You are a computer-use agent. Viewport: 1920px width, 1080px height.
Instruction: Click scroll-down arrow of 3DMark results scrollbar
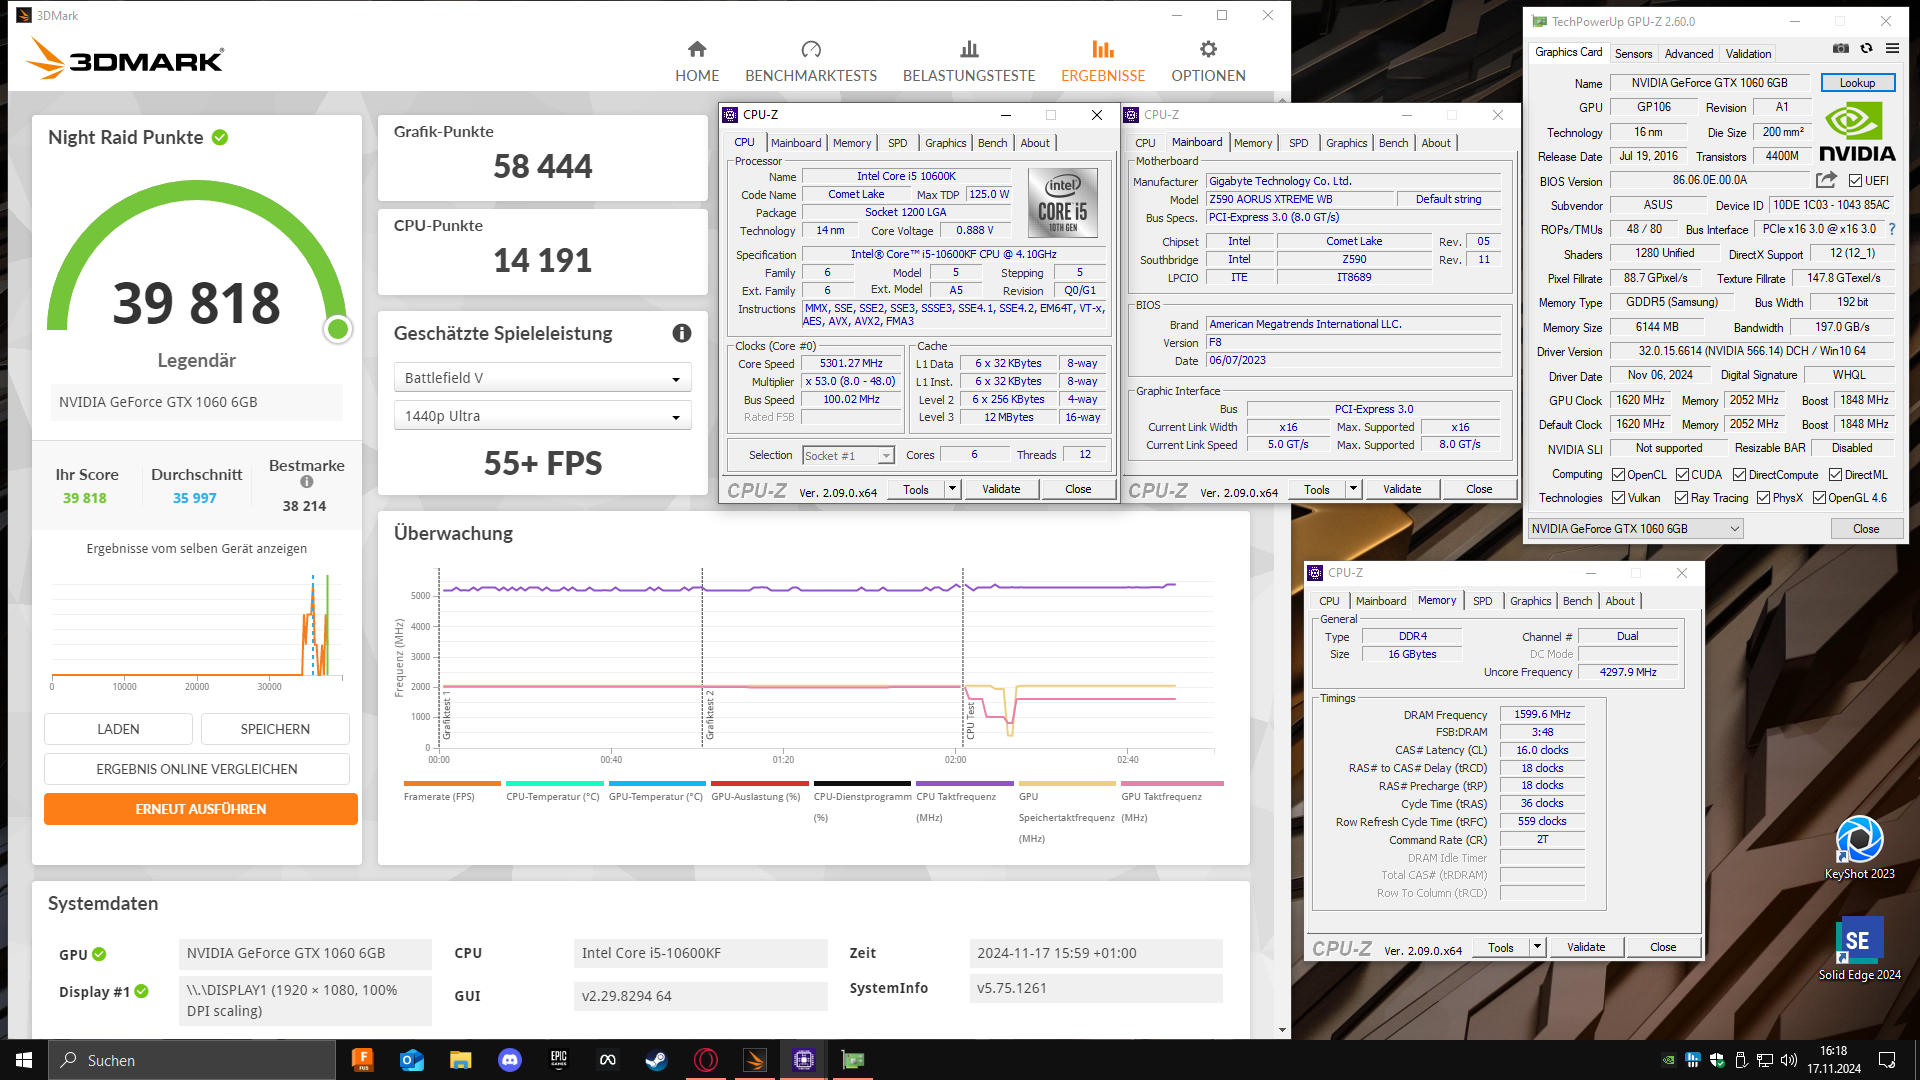coord(1282,1031)
